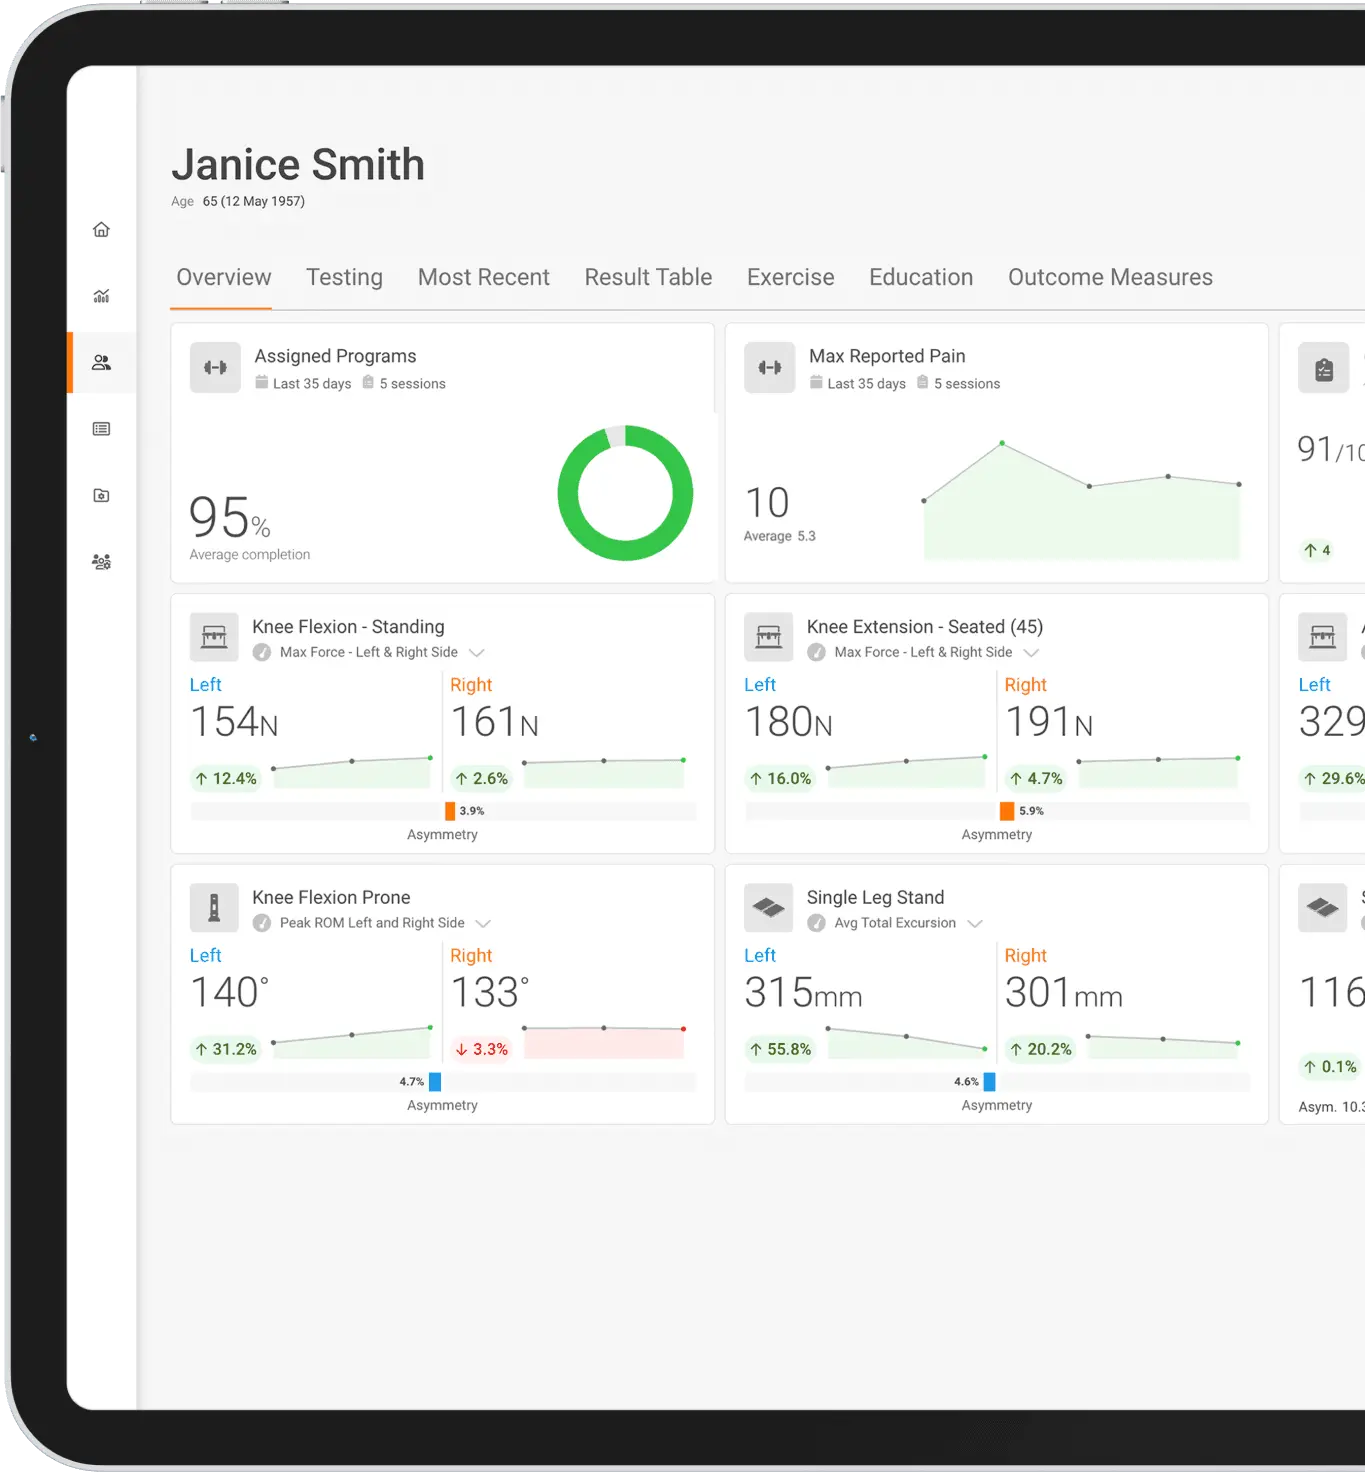Expand Knee Flexion Standing metric dropdown

point(477,653)
